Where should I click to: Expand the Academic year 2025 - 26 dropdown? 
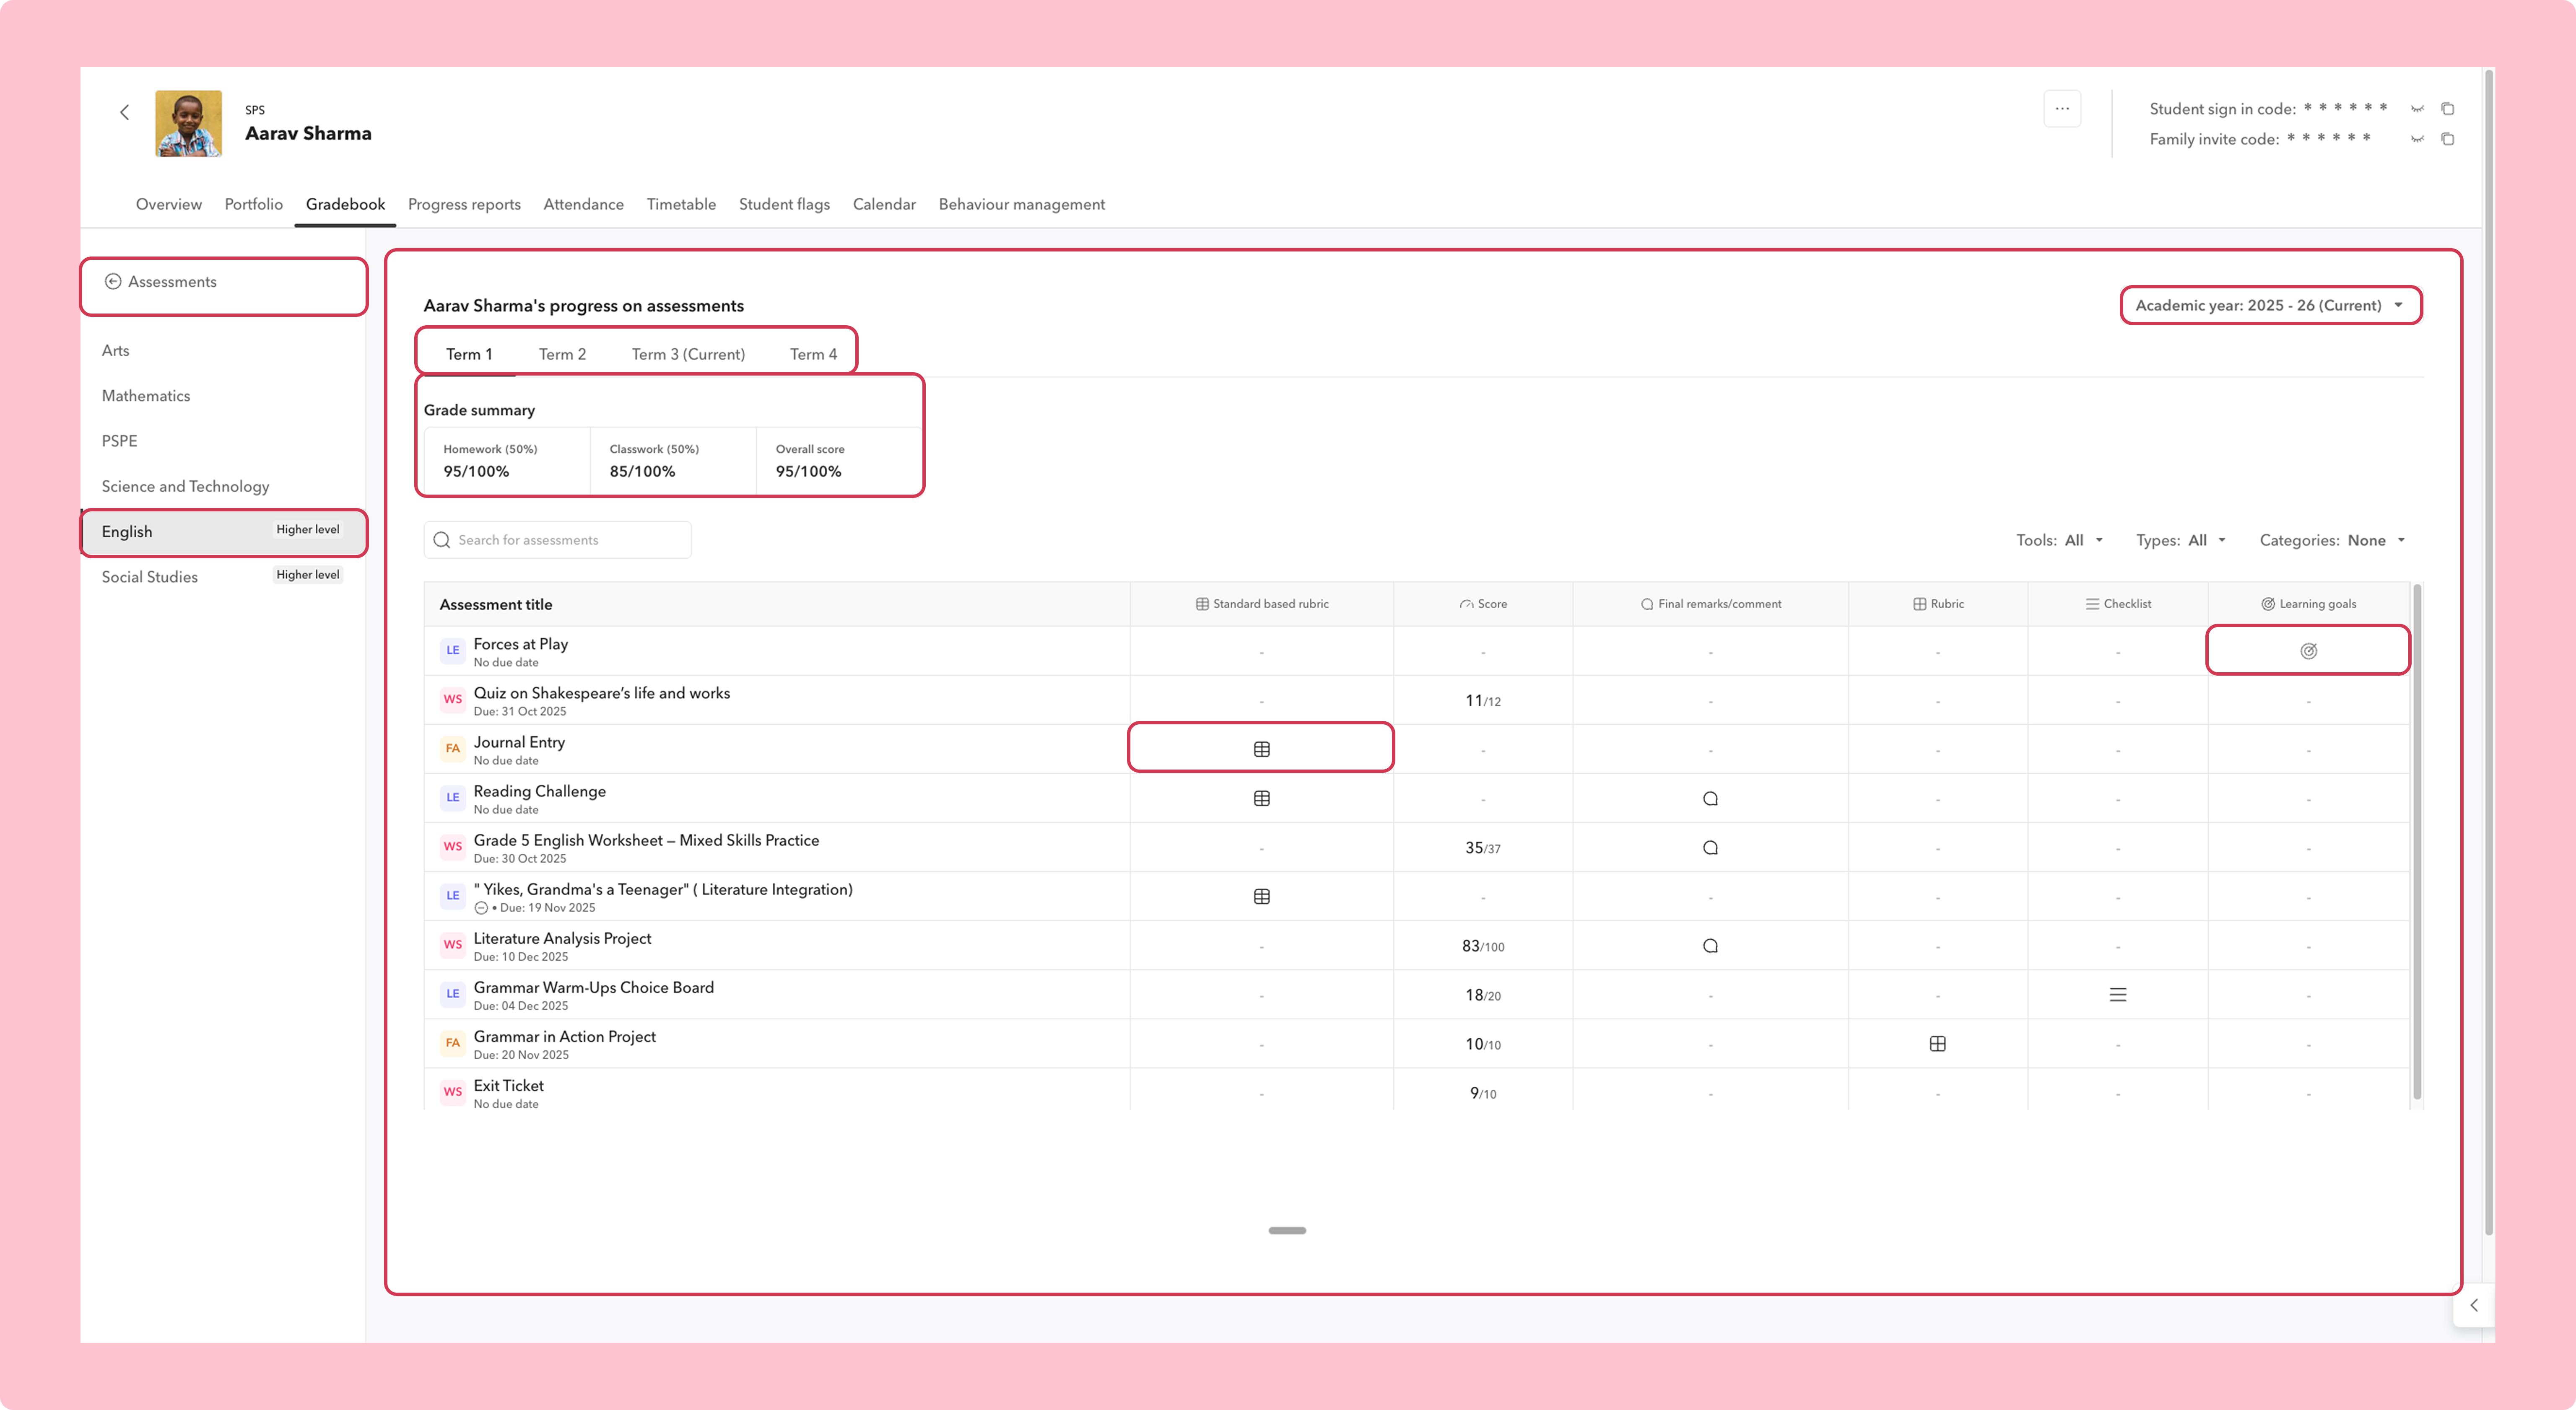pos(2270,305)
